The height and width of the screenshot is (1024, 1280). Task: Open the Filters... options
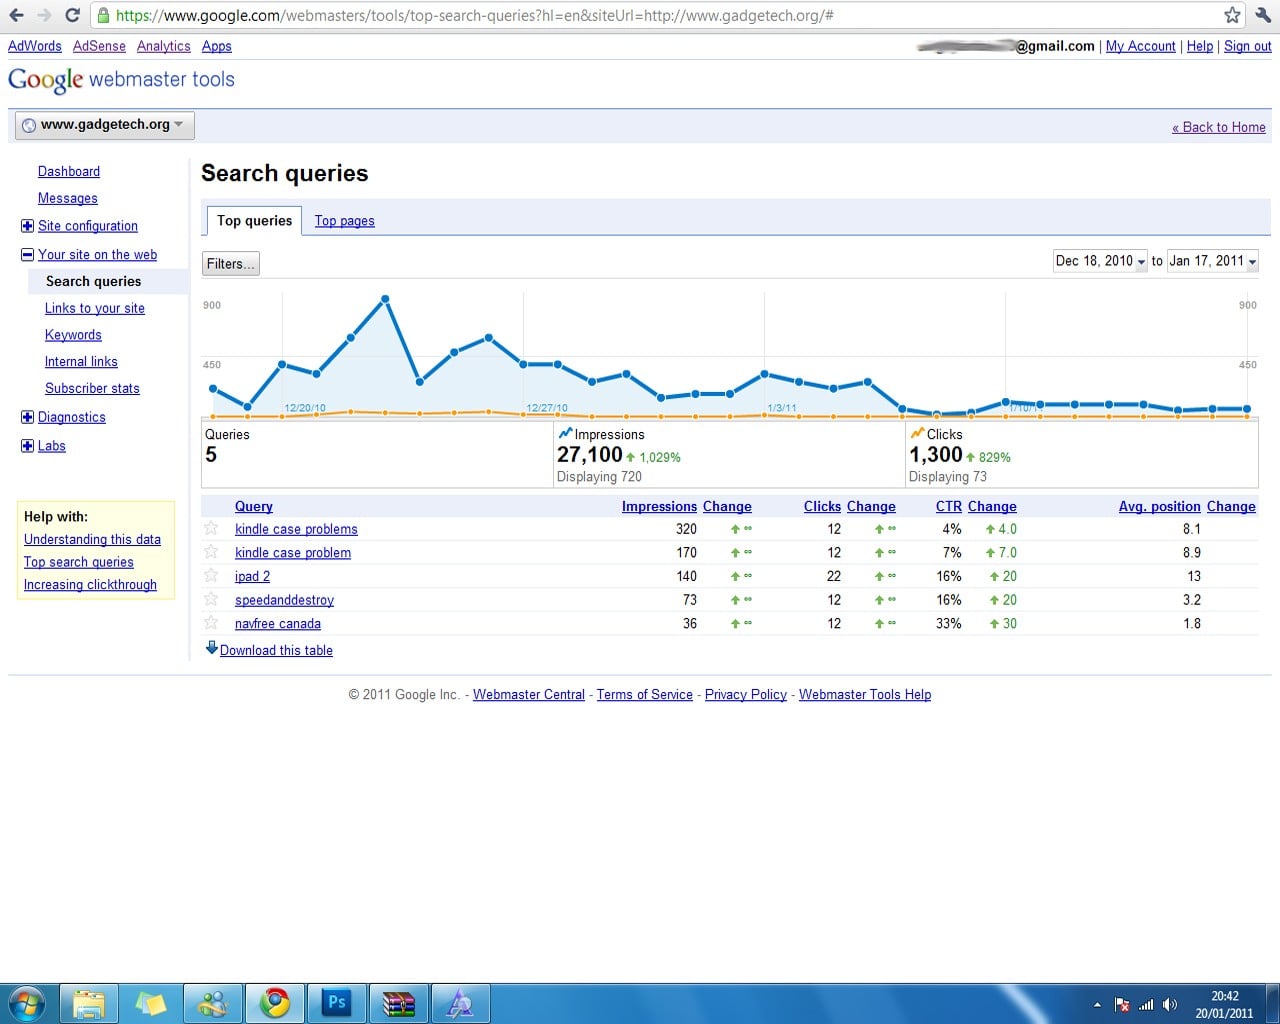(x=230, y=264)
